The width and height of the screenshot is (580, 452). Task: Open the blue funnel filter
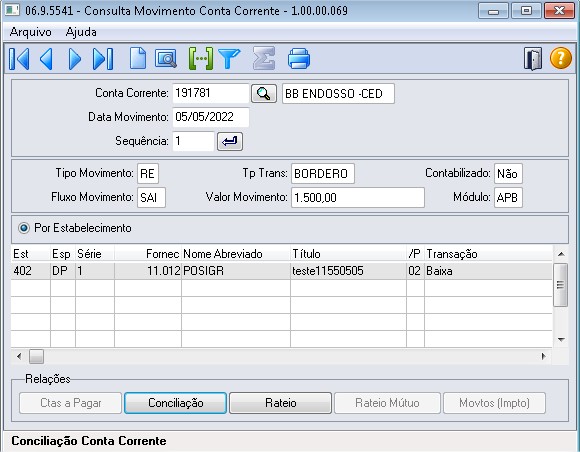click(229, 59)
